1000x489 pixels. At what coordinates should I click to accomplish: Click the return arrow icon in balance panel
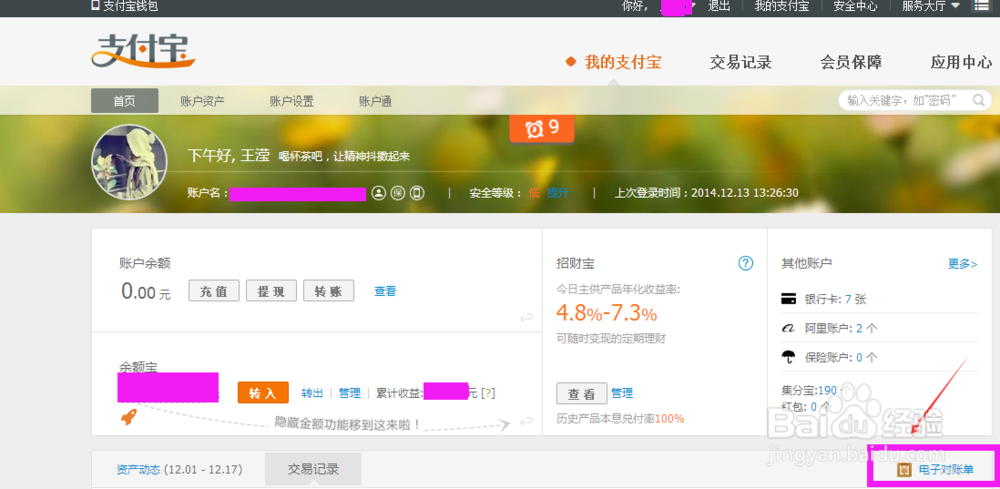click(526, 317)
